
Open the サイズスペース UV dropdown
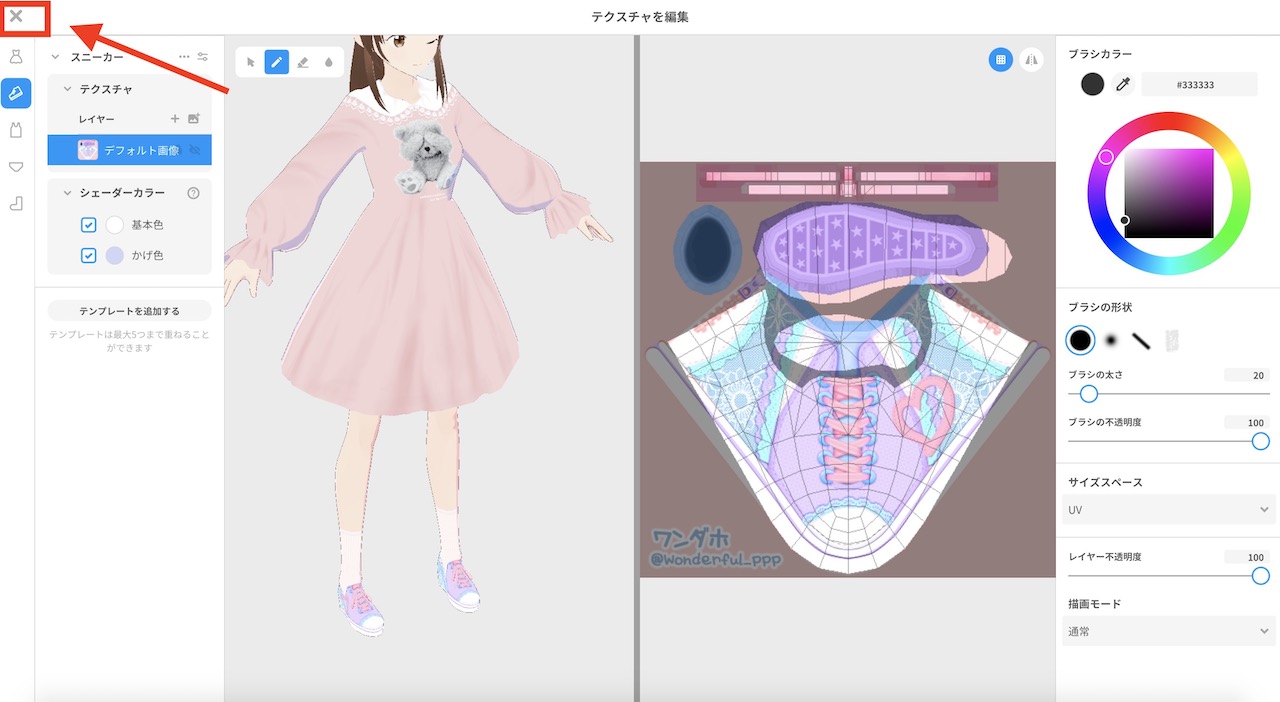[x=1167, y=510]
